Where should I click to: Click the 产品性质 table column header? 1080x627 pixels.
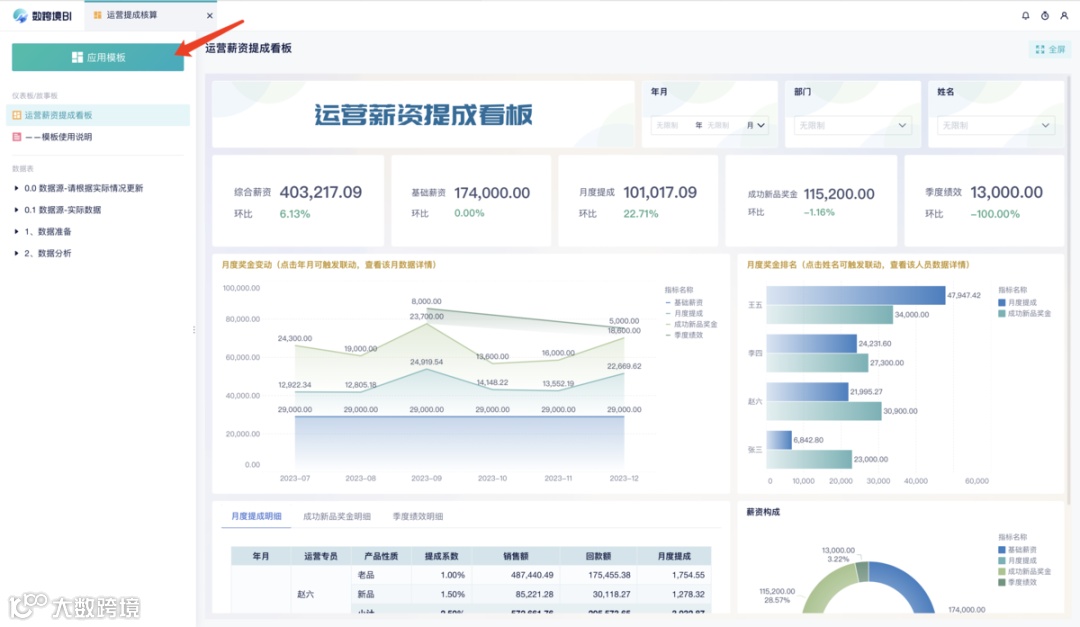coord(381,556)
